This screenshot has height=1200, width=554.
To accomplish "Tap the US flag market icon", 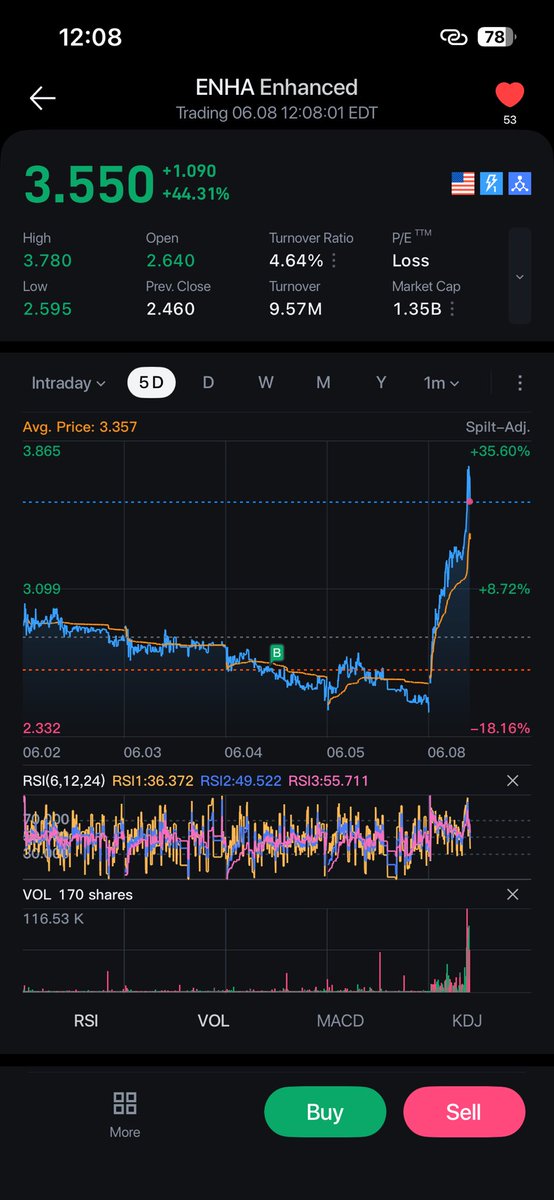I will [463, 183].
